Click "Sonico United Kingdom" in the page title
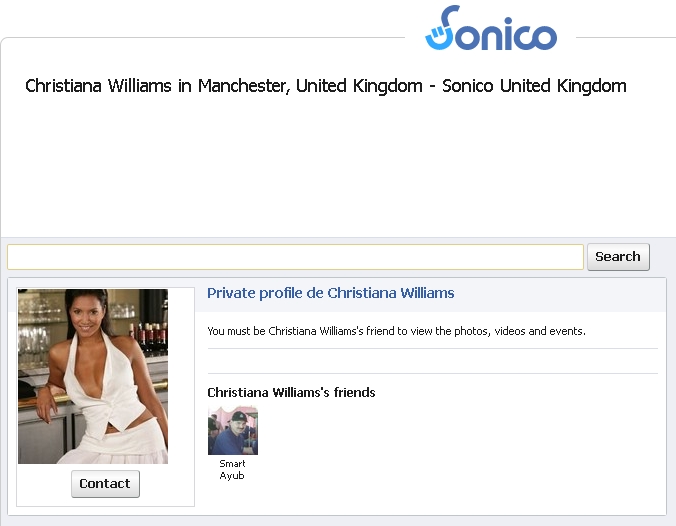Viewport: 676px width, 526px height. click(534, 86)
